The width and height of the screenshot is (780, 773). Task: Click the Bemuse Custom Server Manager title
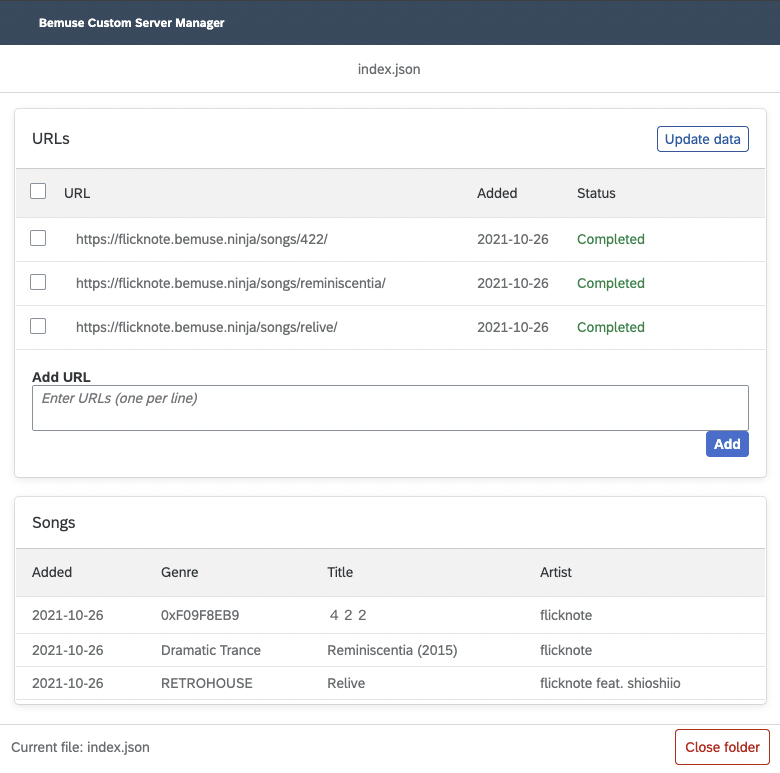(131, 23)
